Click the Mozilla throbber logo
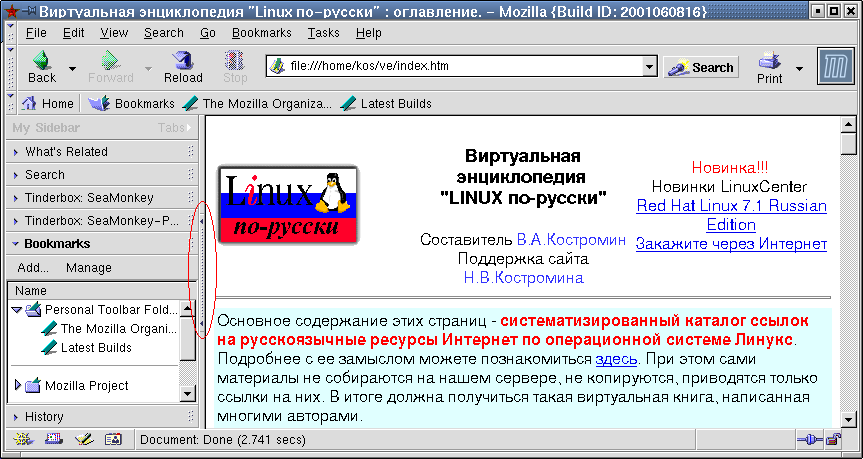Image resolution: width=863 pixels, height=459 pixels. (x=831, y=67)
